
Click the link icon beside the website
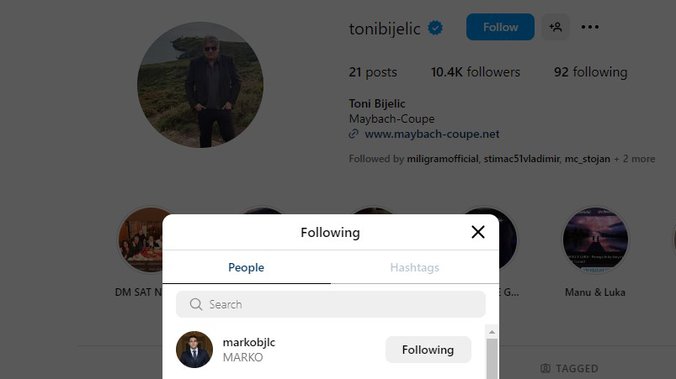(x=354, y=134)
